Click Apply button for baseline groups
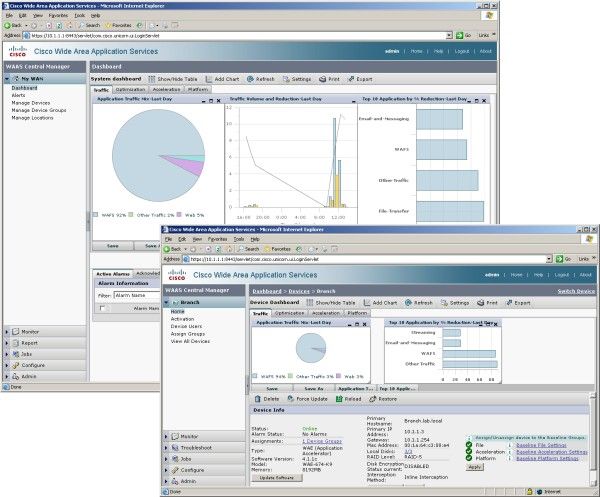 [x=475, y=467]
